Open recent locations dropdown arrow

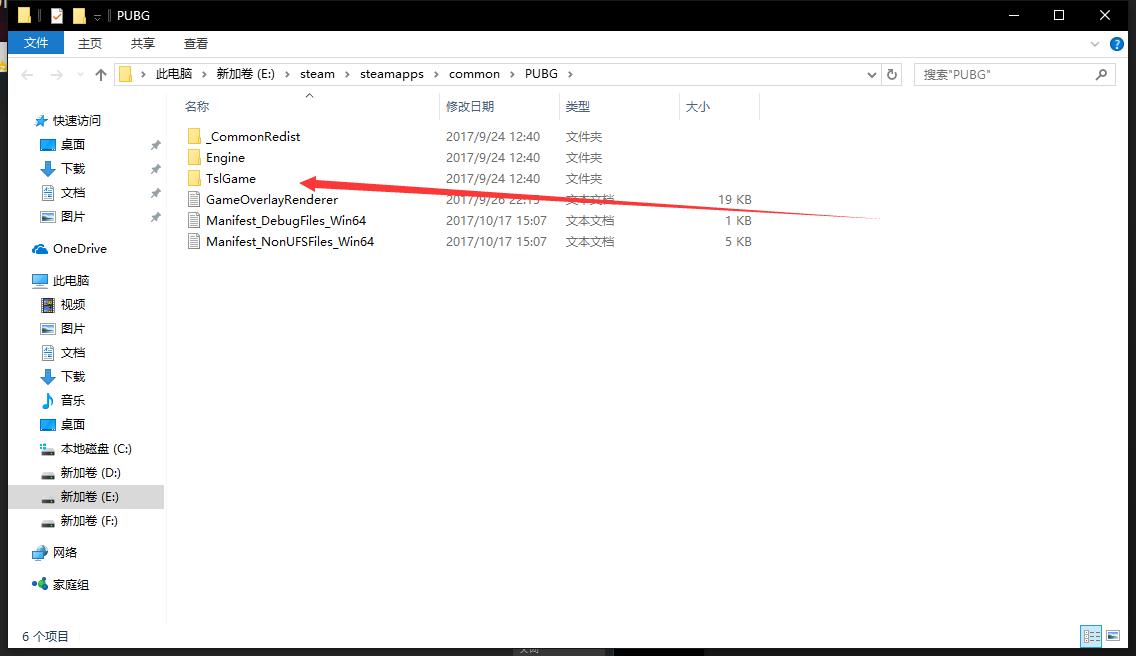[80, 74]
